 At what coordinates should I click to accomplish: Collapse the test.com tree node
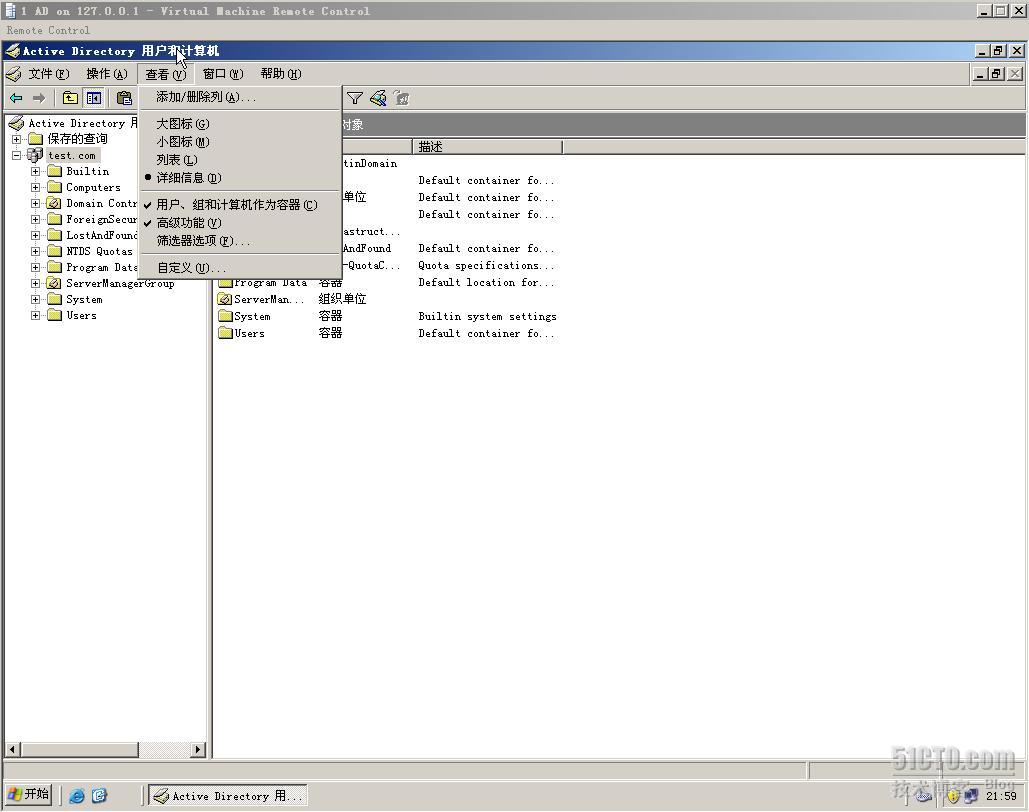[16, 156]
